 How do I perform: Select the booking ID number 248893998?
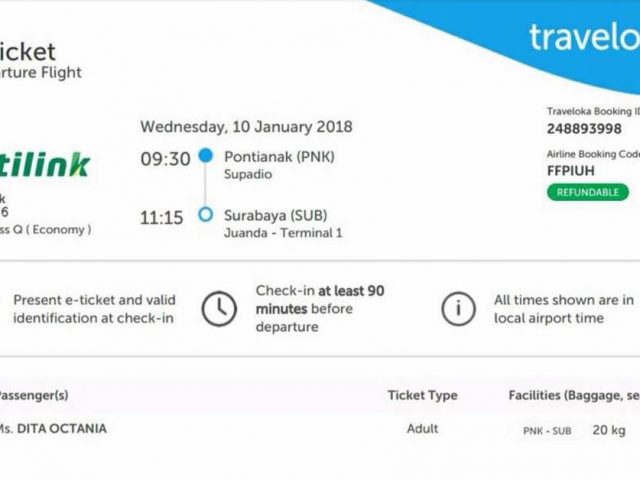(586, 129)
